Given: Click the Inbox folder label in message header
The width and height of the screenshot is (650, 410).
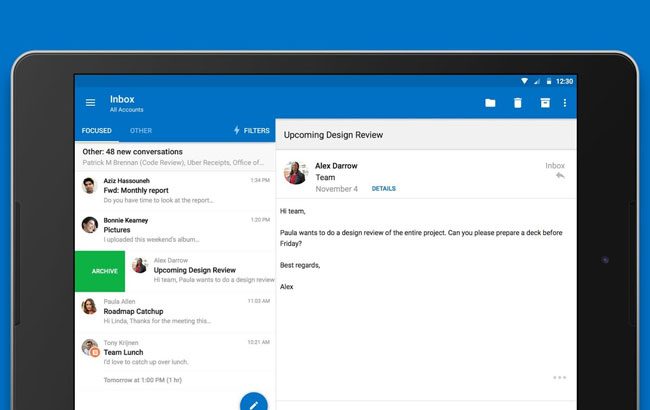Looking at the screenshot, I should pyautogui.click(x=555, y=166).
